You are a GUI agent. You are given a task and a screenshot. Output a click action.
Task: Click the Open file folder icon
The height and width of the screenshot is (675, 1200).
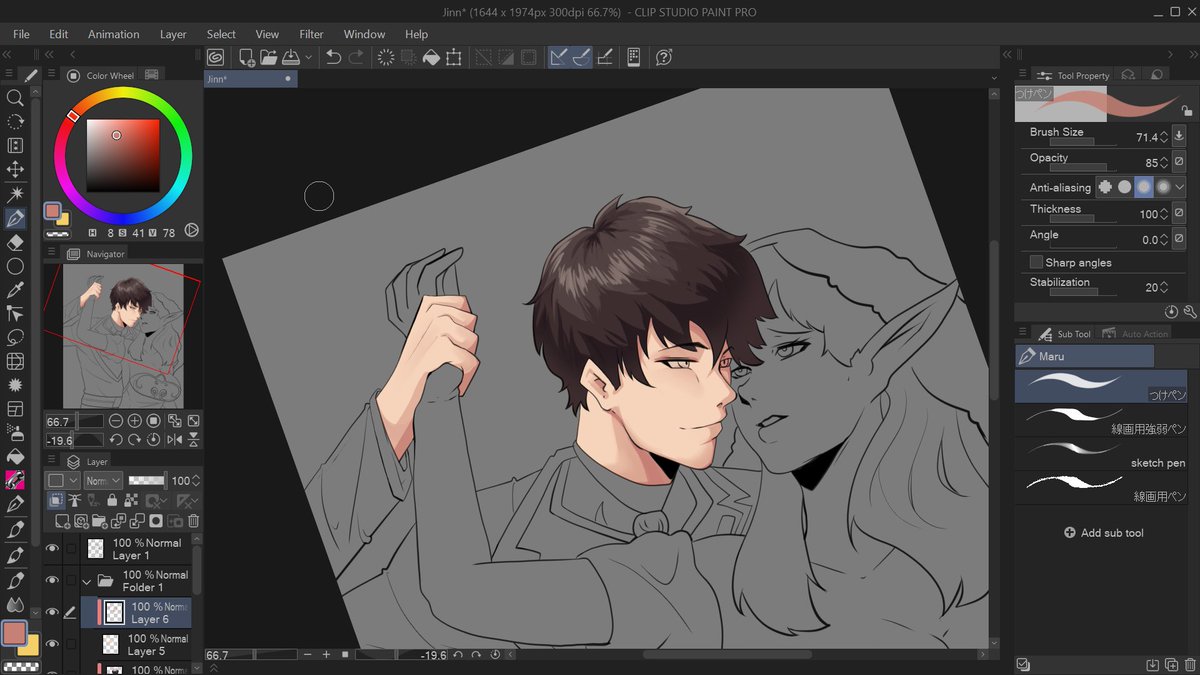[x=269, y=57]
